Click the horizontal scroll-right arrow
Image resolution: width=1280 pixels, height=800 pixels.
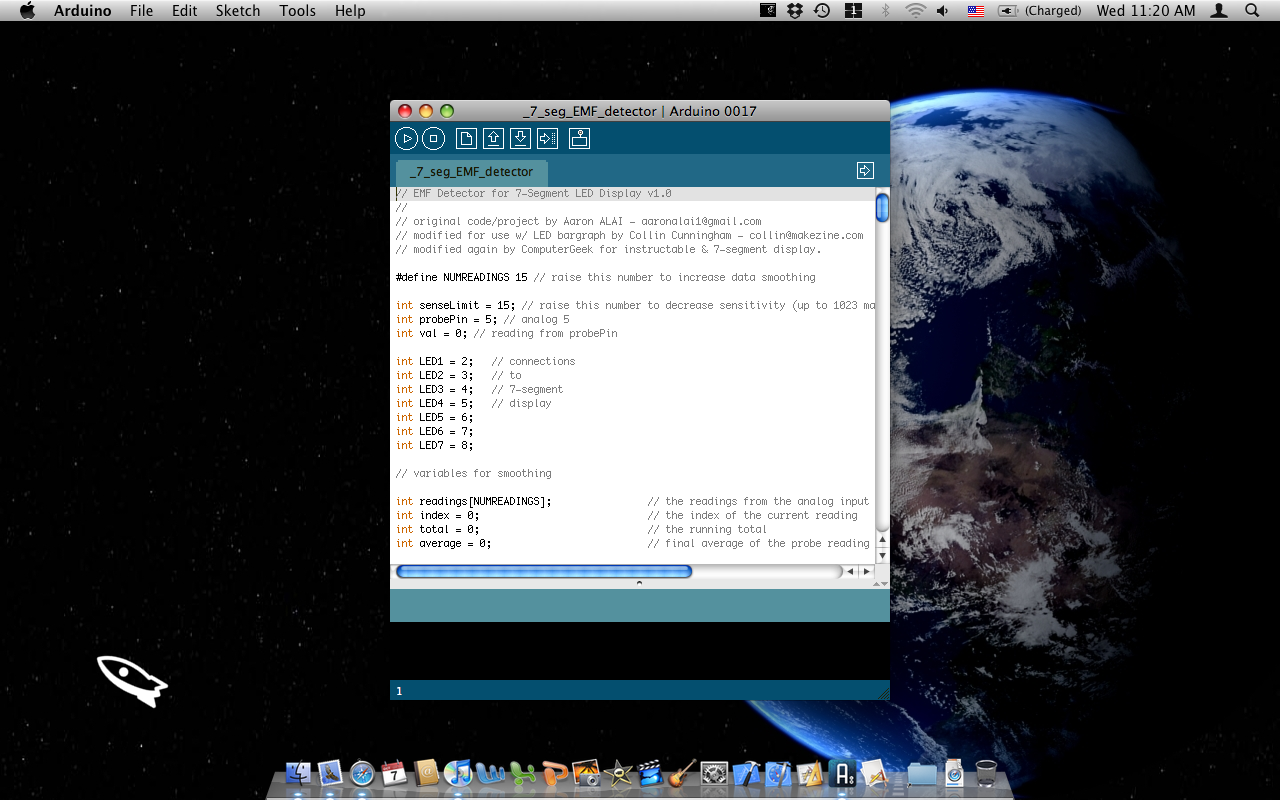866,572
